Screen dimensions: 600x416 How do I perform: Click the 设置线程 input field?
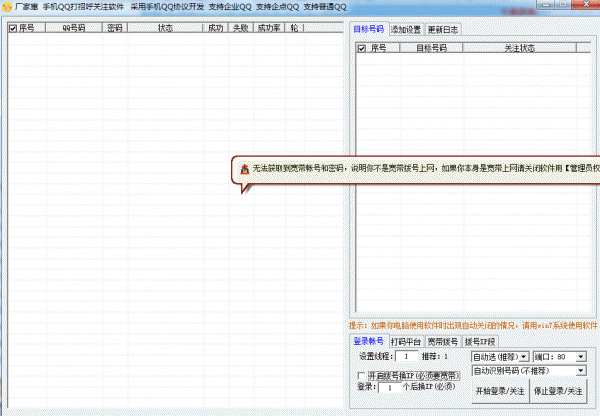[x=407, y=356]
